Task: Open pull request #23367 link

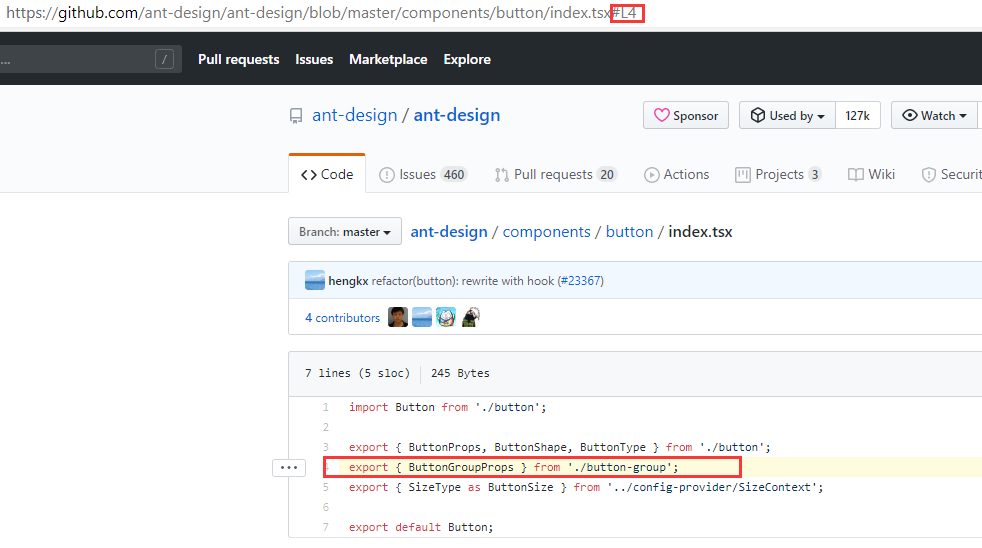Action: click(581, 281)
